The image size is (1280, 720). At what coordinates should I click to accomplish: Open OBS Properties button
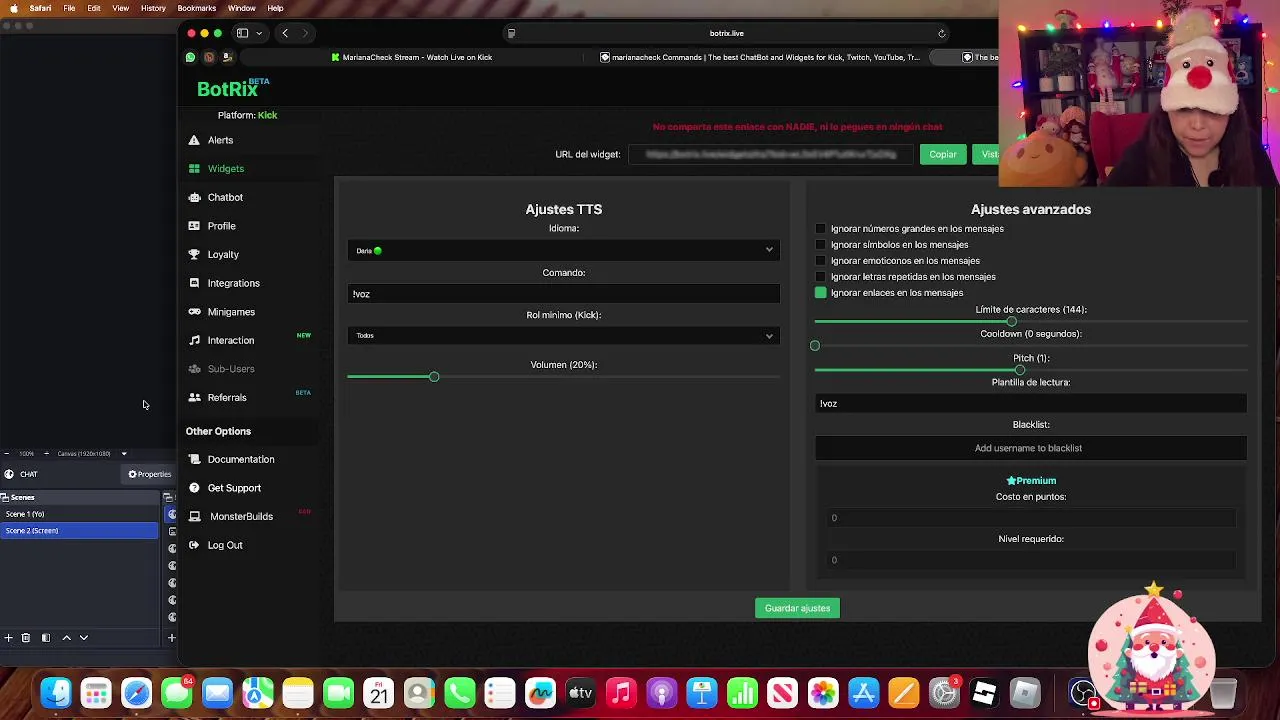pos(150,474)
